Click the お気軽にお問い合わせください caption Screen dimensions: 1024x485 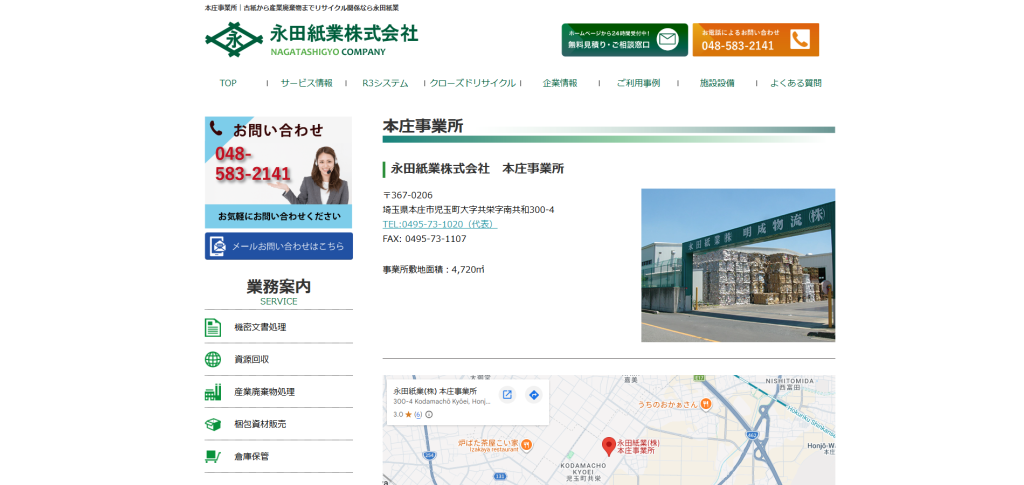(x=279, y=216)
